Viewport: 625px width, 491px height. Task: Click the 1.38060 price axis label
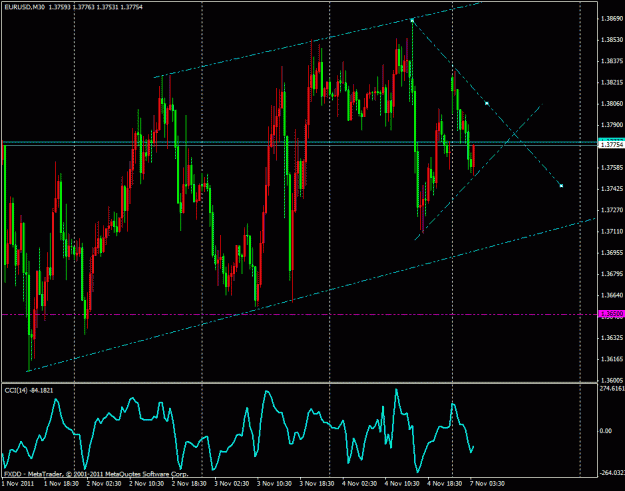pyautogui.click(x=612, y=104)
